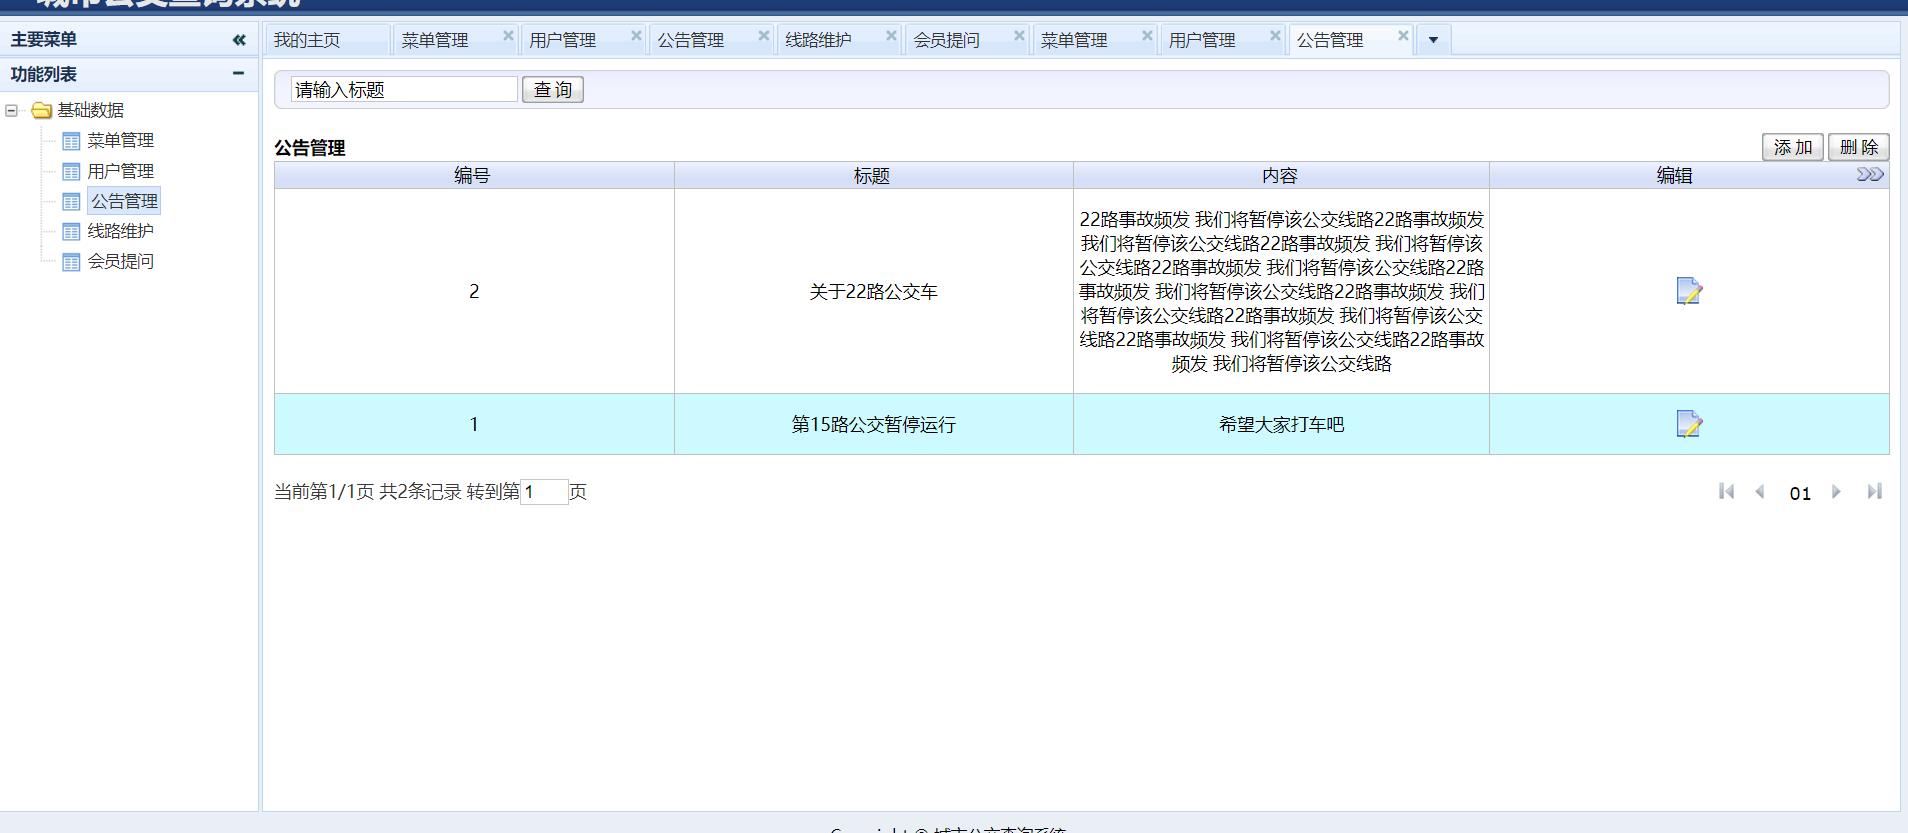The width and height of the screenshot is (1908, 833).
Task: Click page number 01 in pager
Action: (1800, 493)
